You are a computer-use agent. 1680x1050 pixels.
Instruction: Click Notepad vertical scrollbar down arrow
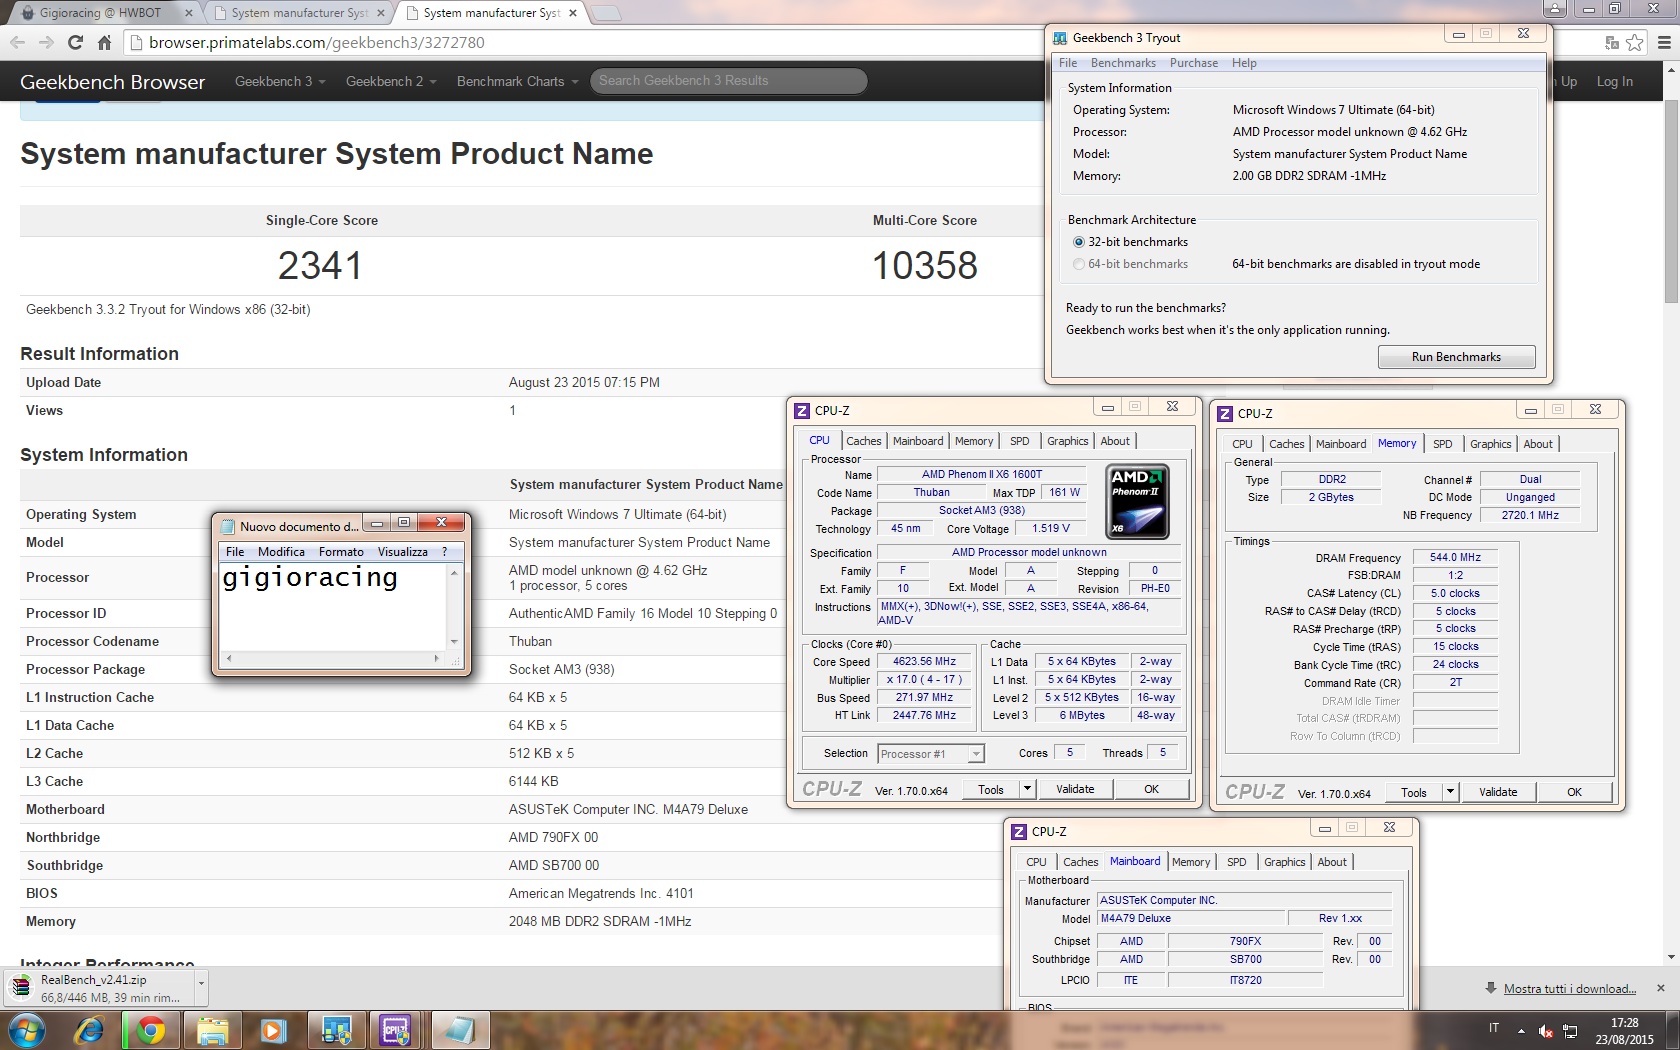click(x=454, y=642)
